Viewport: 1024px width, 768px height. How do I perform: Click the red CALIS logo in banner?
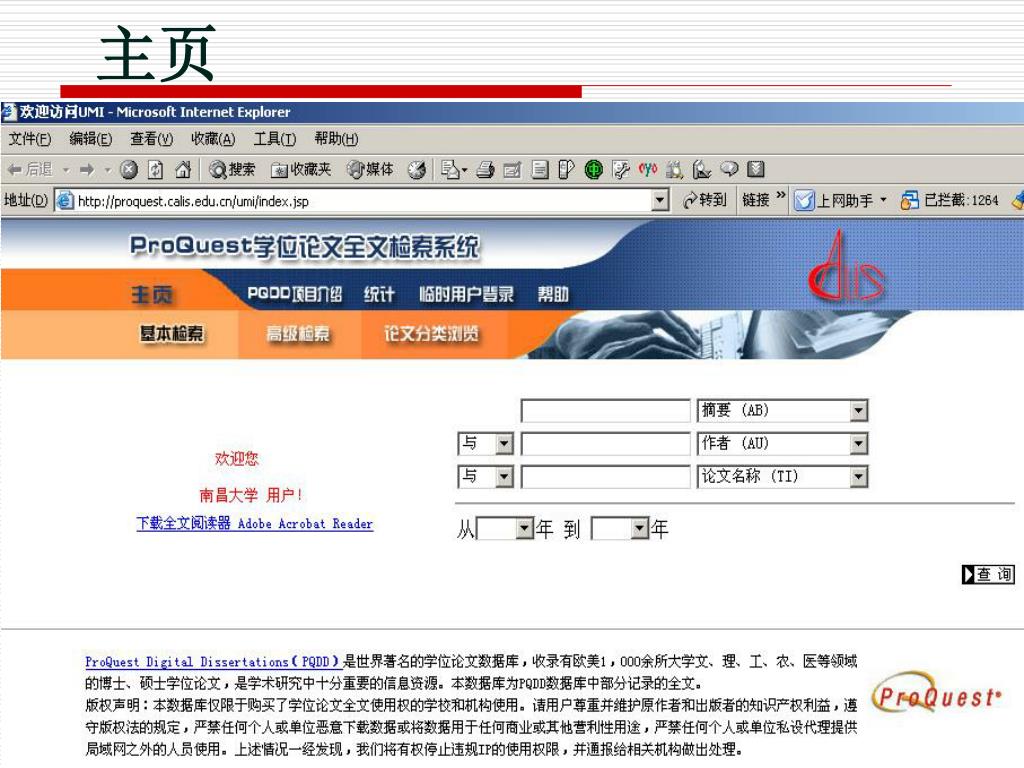coord(846,266)
